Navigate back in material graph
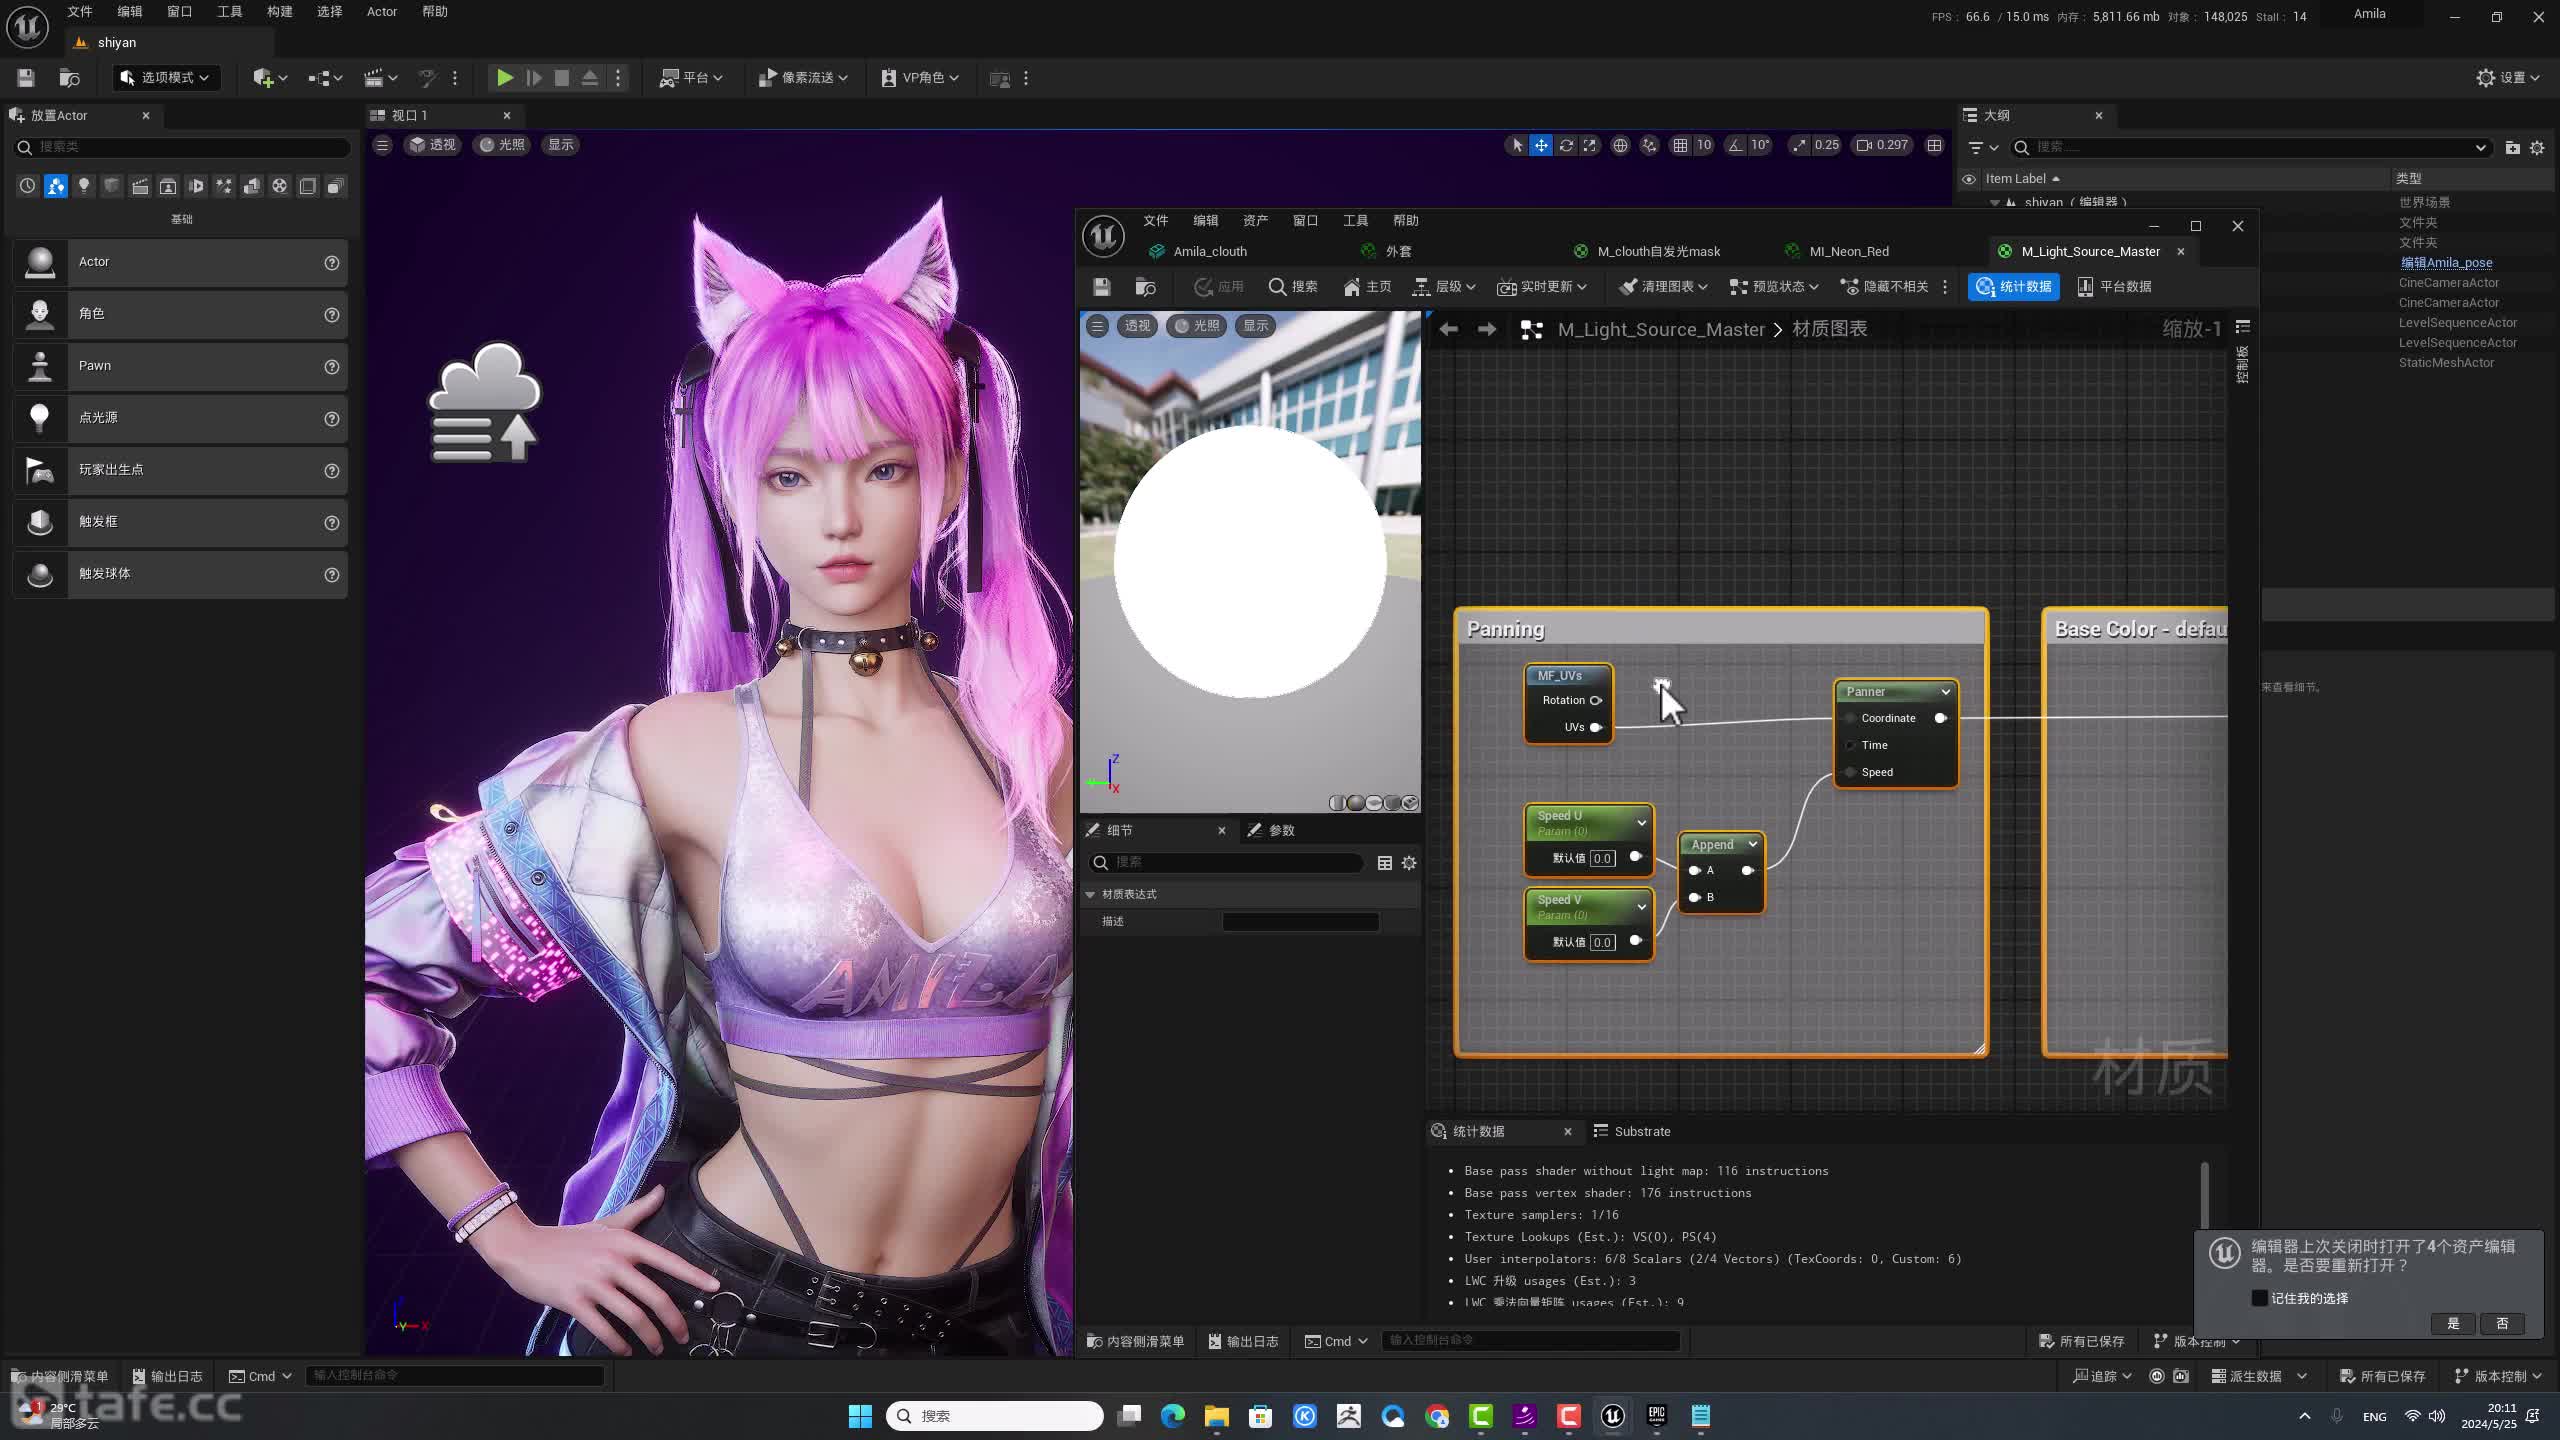This screenshot has width=2560, height=1440. [x=1448, y=329]
